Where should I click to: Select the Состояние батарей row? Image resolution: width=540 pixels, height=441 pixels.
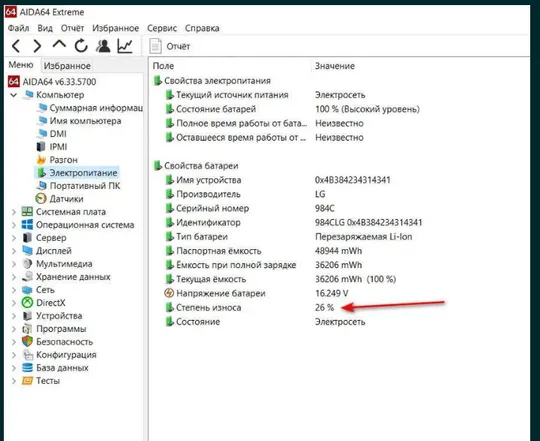(x=292, y=109)
